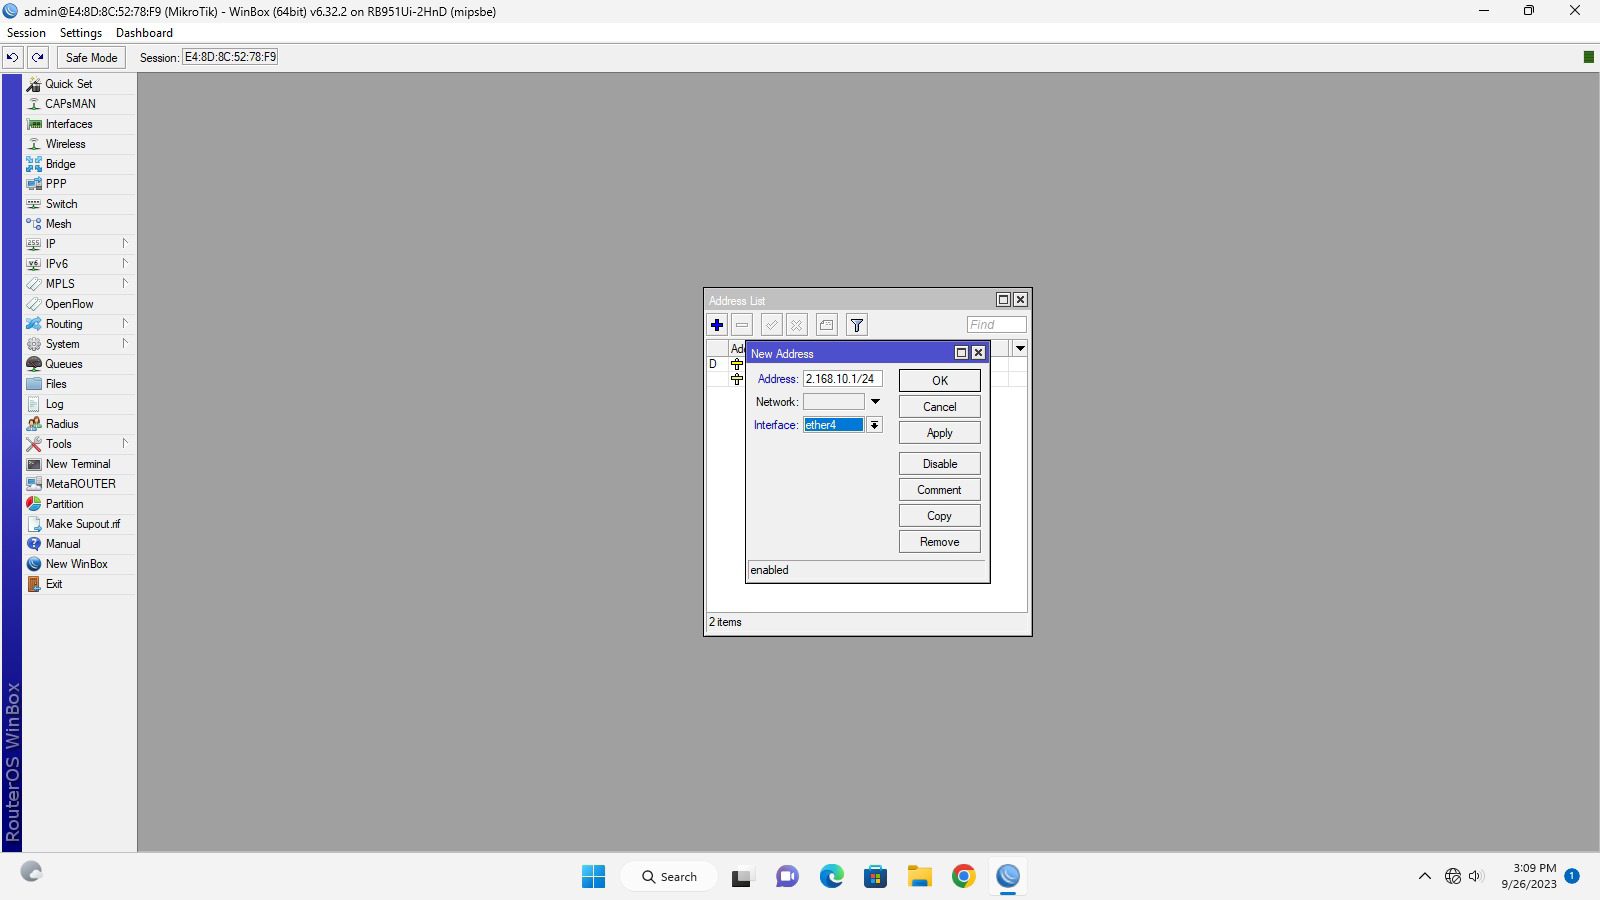Expand the Network field arrow

tap(875, 402)
